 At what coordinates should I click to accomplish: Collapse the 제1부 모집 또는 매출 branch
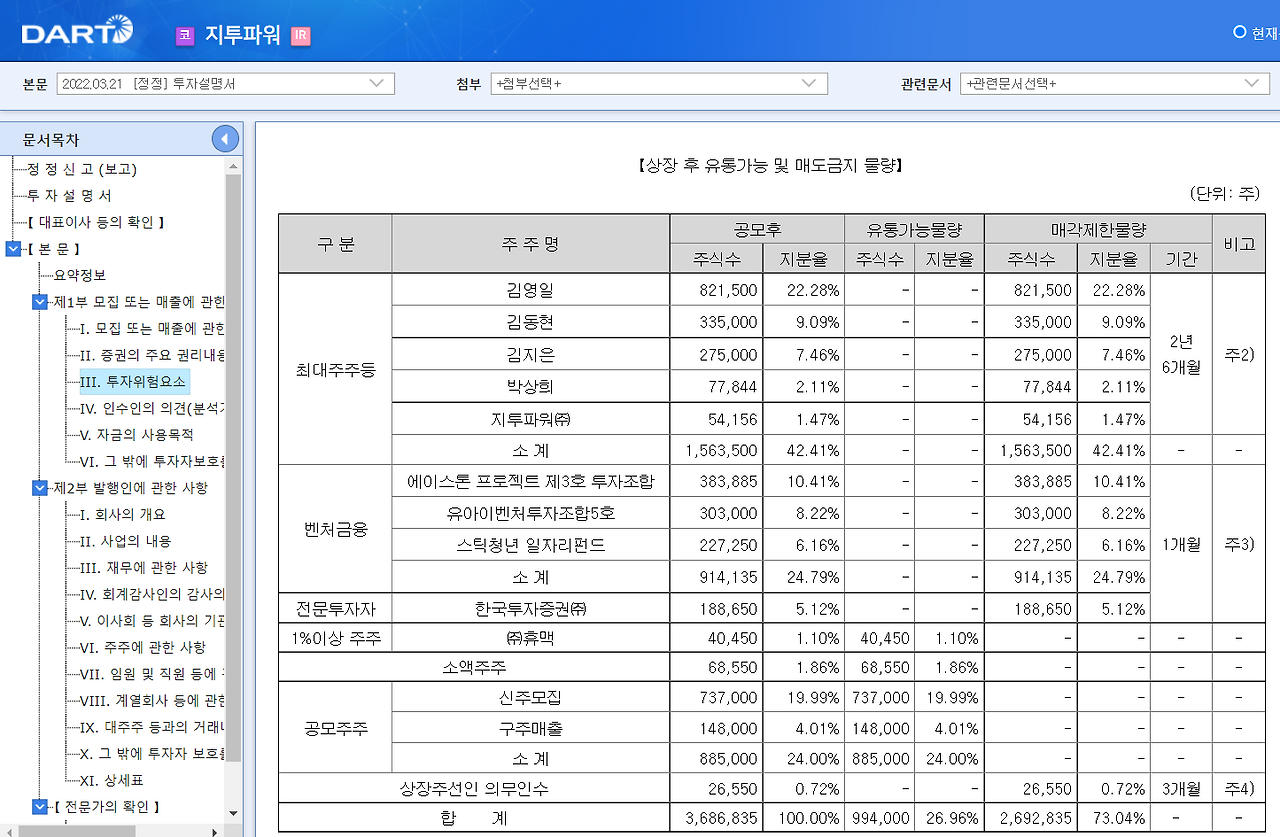(x=38, y=301)
